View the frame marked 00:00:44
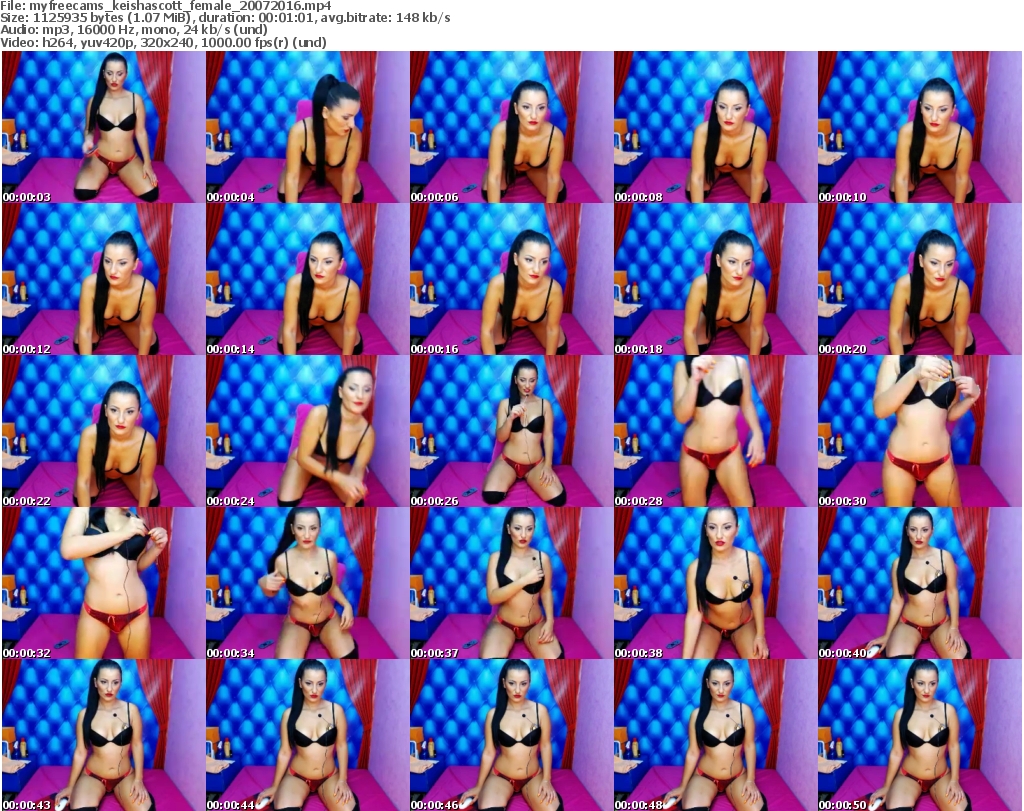Viewport: 1024px width, 811px height. (x=308, y=735)
